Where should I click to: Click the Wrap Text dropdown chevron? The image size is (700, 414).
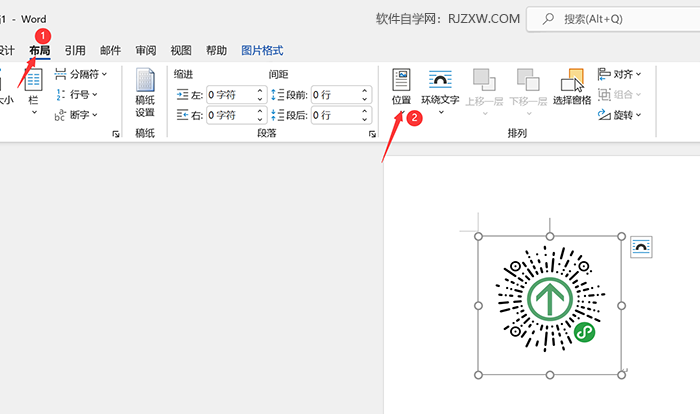[441, 112]
